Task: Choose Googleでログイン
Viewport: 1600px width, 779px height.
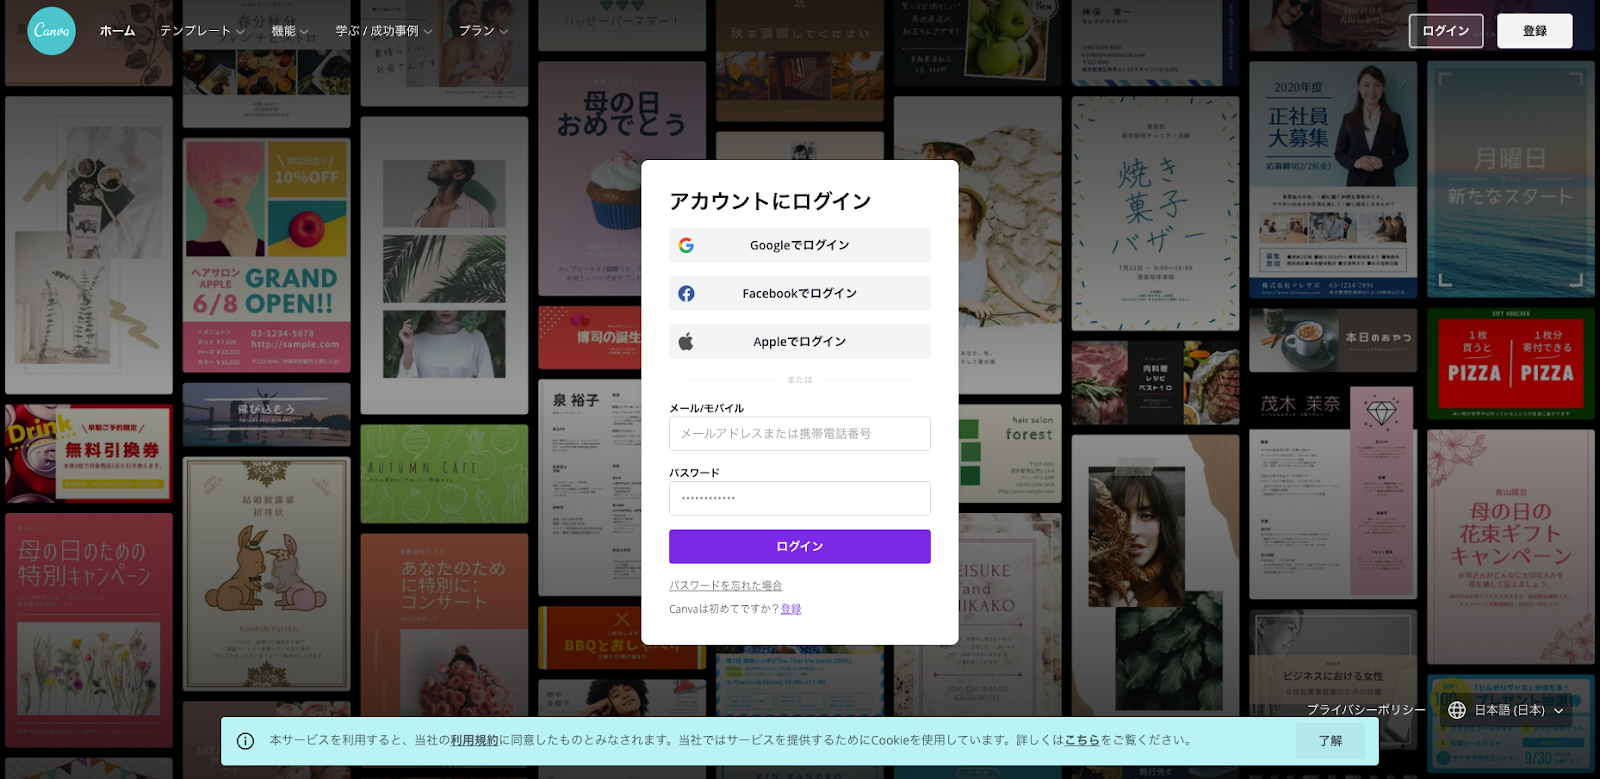Action: coord(800,245)
